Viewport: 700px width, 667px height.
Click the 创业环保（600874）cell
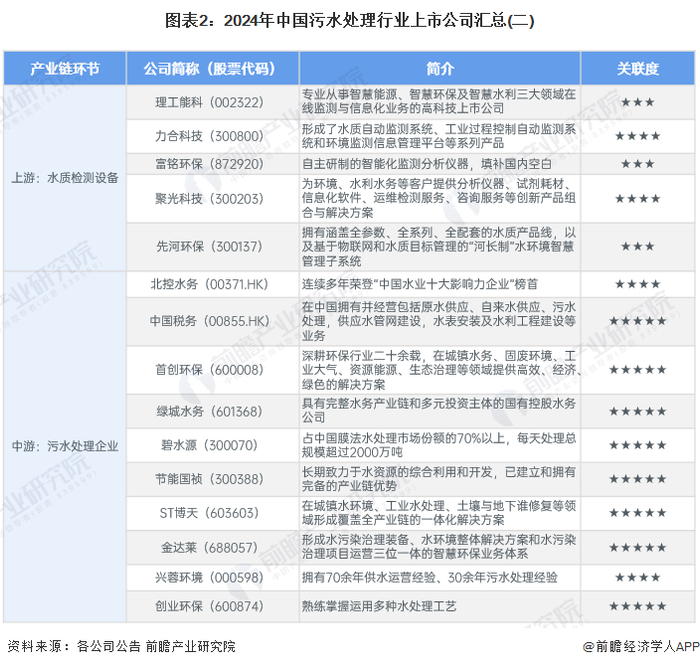point(212,606)
